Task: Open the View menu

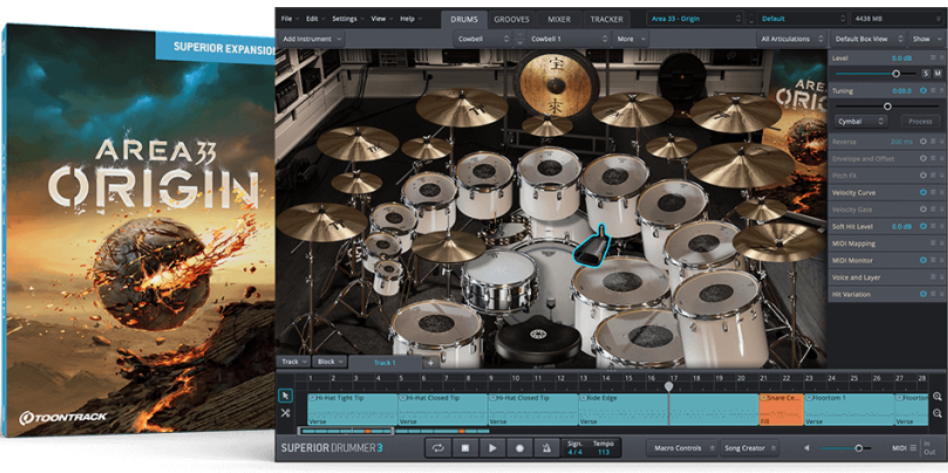Action: point(381,19)
